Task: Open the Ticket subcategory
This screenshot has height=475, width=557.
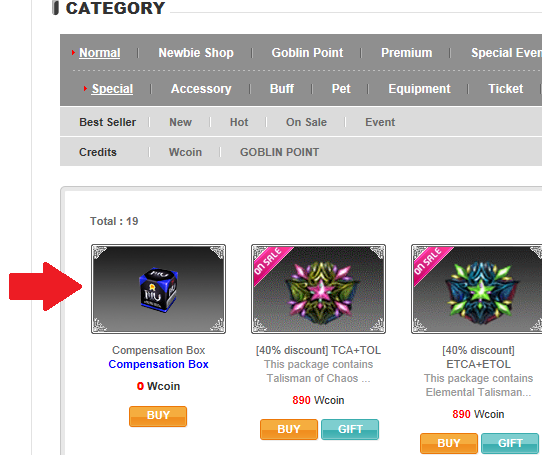Action: (505, 88)
